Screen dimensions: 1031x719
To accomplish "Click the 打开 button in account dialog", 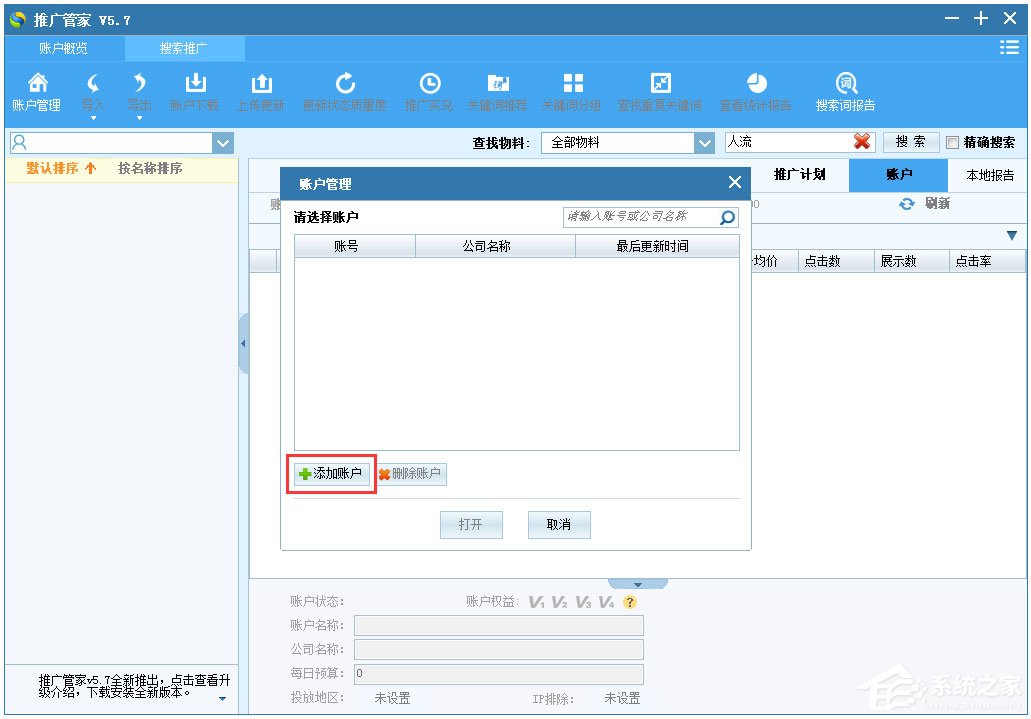I will pyautogui.click(x=471, y=524).
